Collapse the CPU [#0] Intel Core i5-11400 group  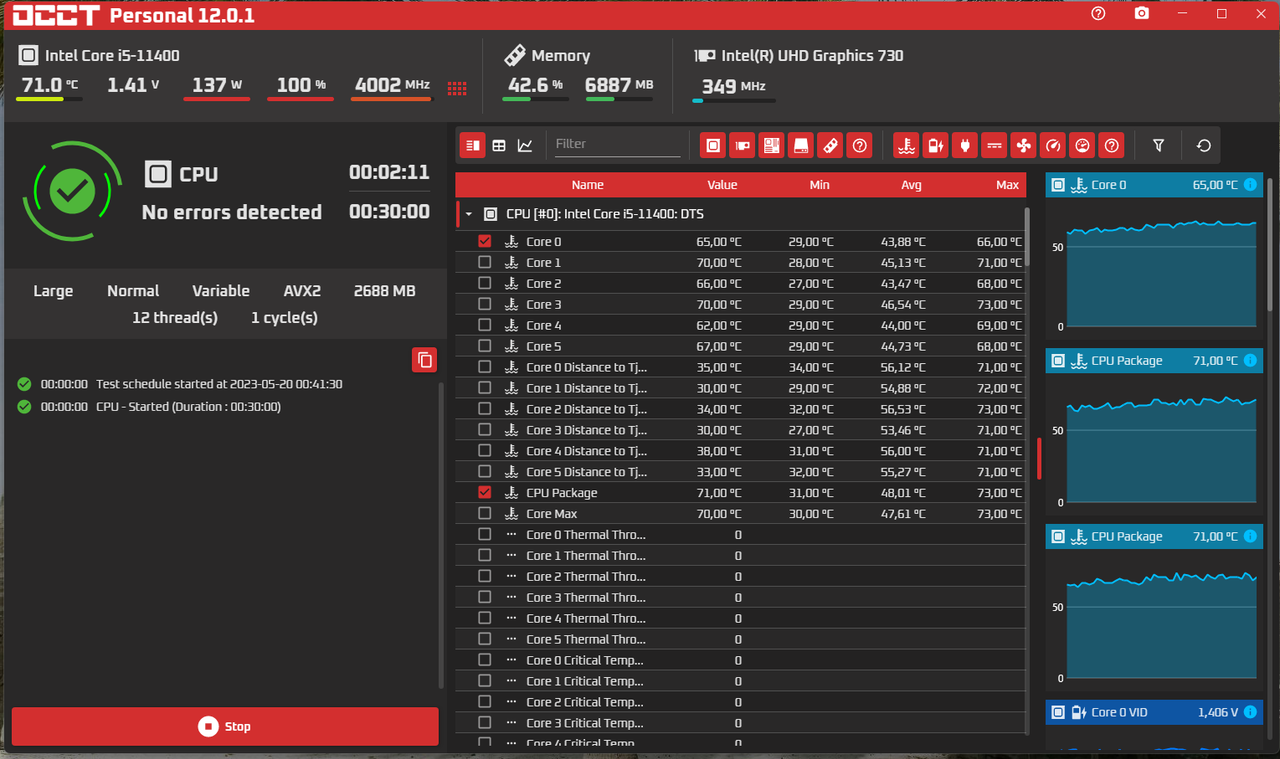pos(468,214)
